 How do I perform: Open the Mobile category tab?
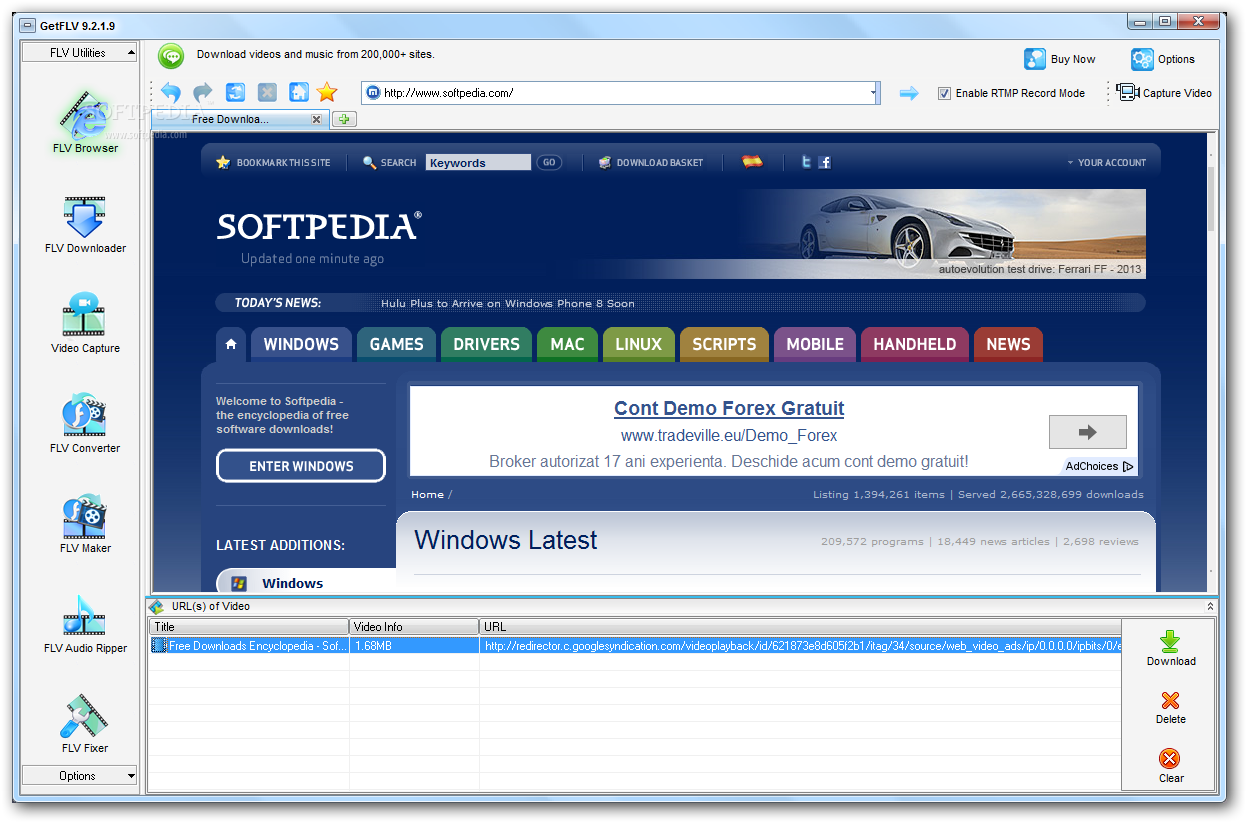click(x=815, y=344)
